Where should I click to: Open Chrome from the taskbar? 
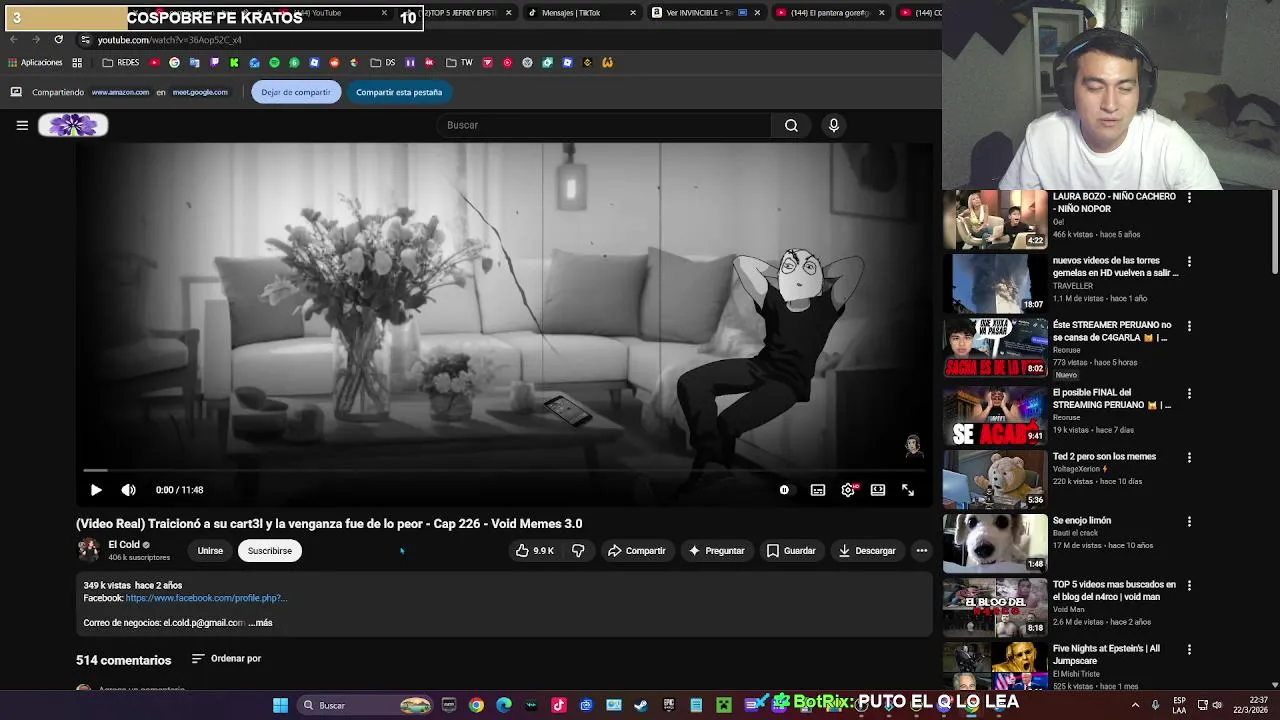coord(476,705)
